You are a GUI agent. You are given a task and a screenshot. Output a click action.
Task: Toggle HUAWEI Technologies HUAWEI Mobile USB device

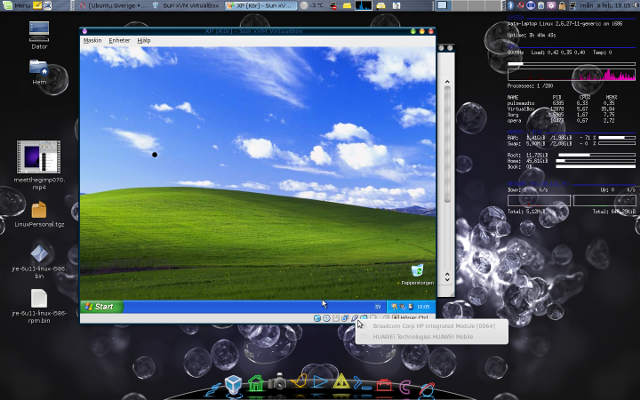432,337
